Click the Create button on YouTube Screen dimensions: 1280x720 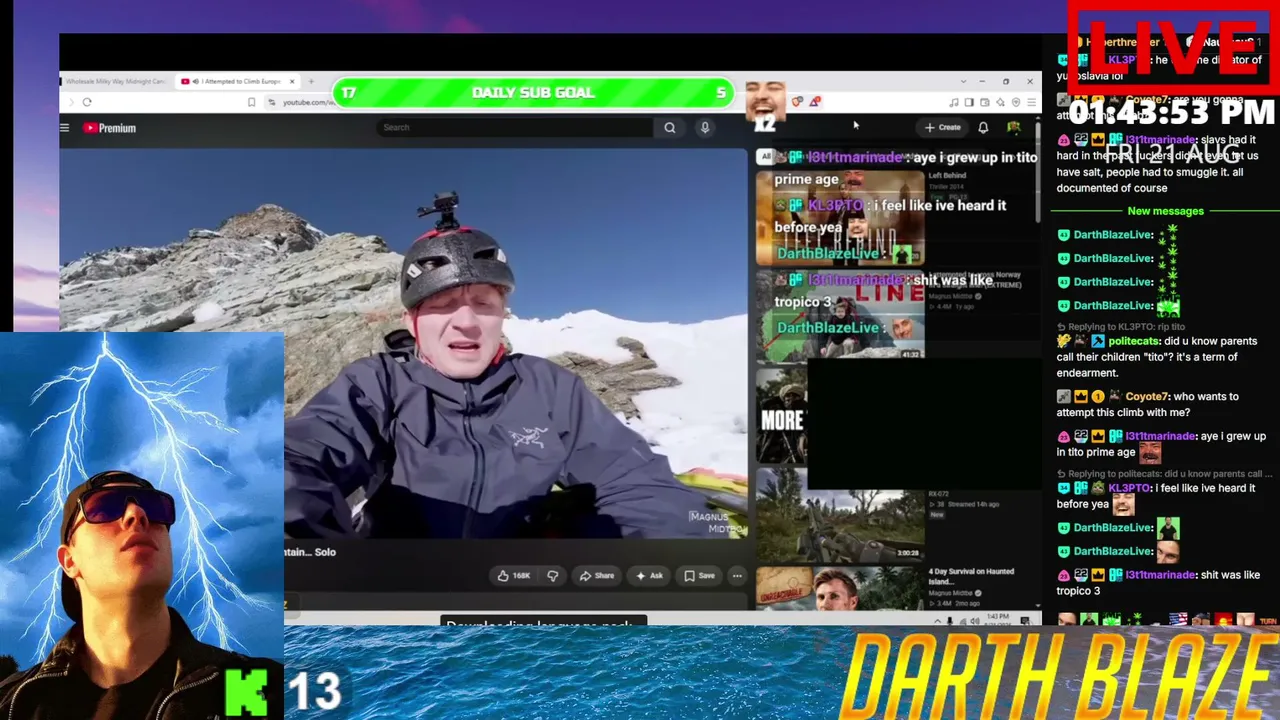[x=943, y=128]
